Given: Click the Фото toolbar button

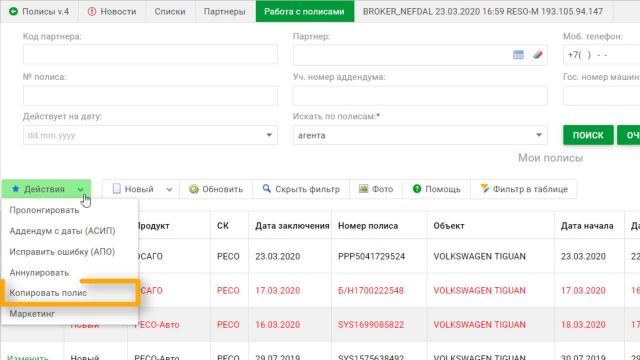Looking at the screenshot, I should pyautogui.click(x=376, y=189).
